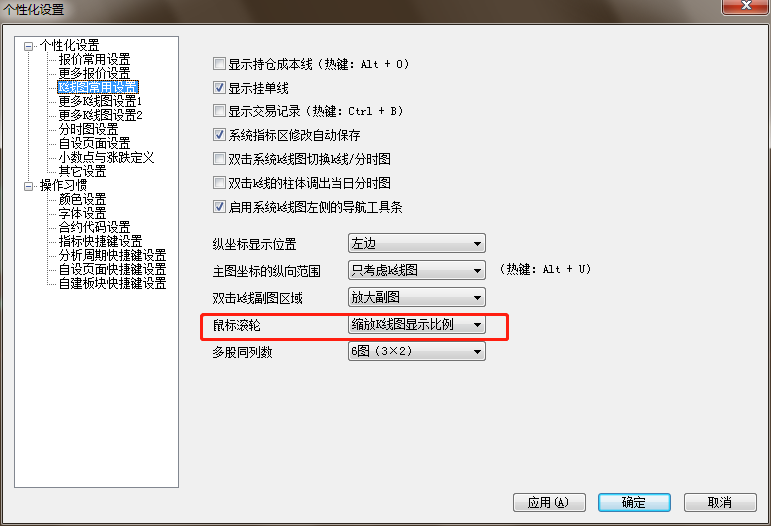Collapse the 个性化设置 tree node

[x=29, y=46]
